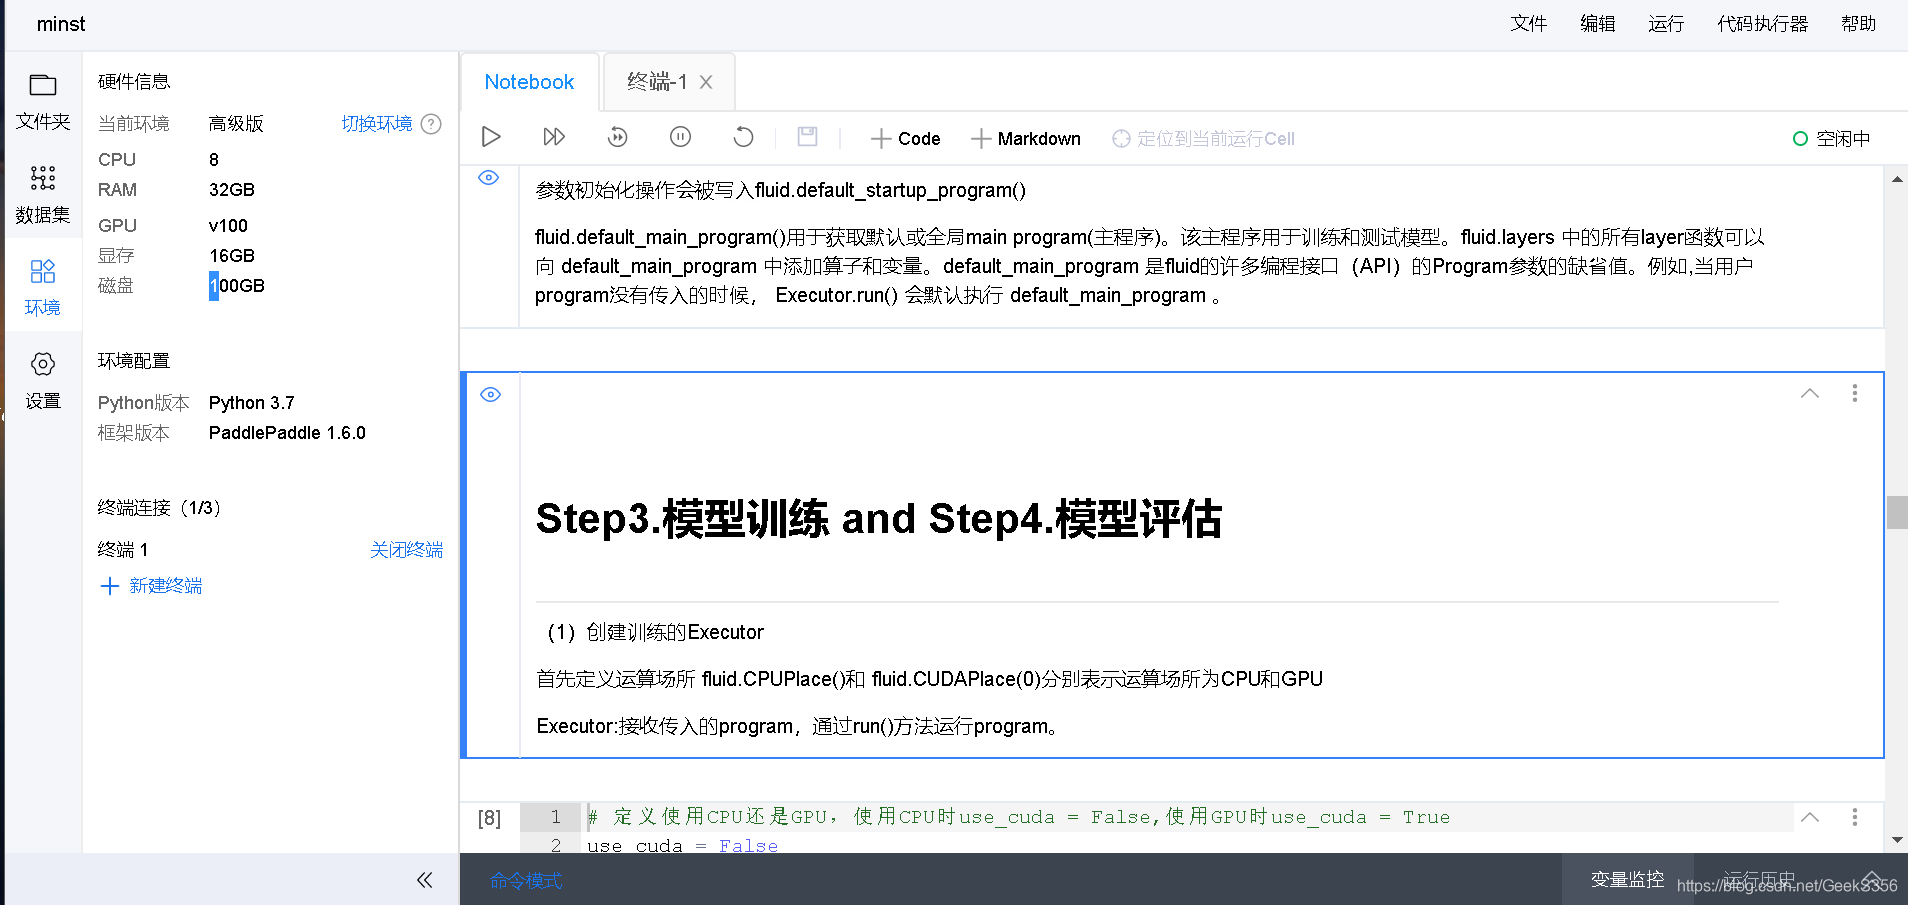Click the 32GB RAM value
The height and width of the screenshot is (905, 1908).
tap(232, 190)
